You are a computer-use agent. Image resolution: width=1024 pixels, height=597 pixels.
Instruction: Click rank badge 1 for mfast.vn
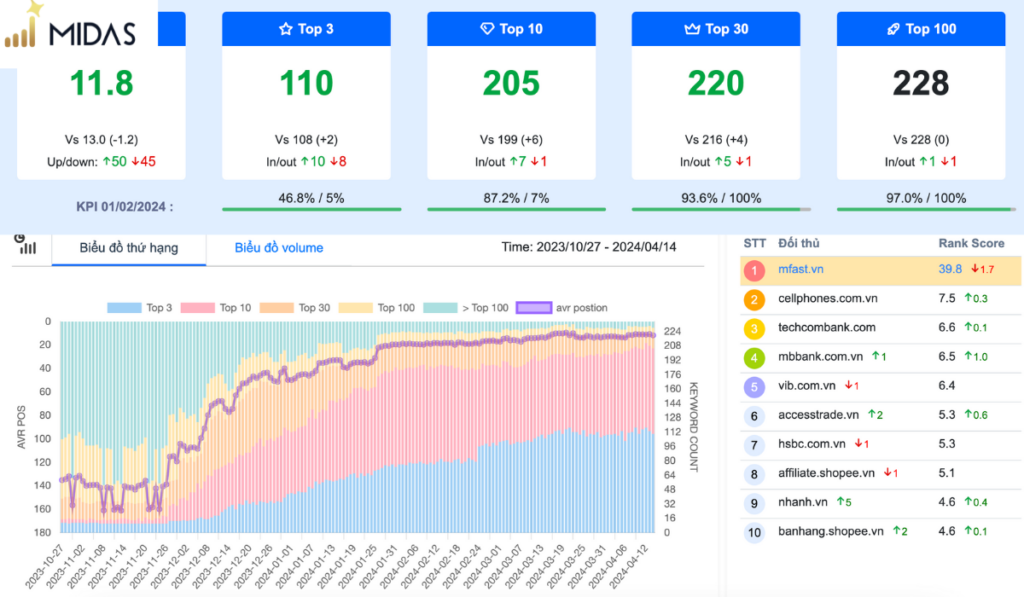(x=754, y=270)
